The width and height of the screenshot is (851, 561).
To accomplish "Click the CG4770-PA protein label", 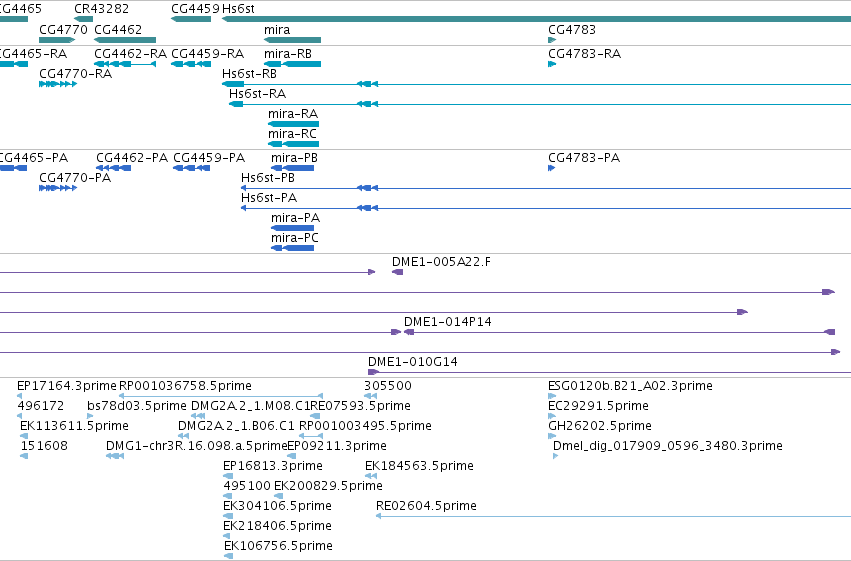I will [75, 177].
